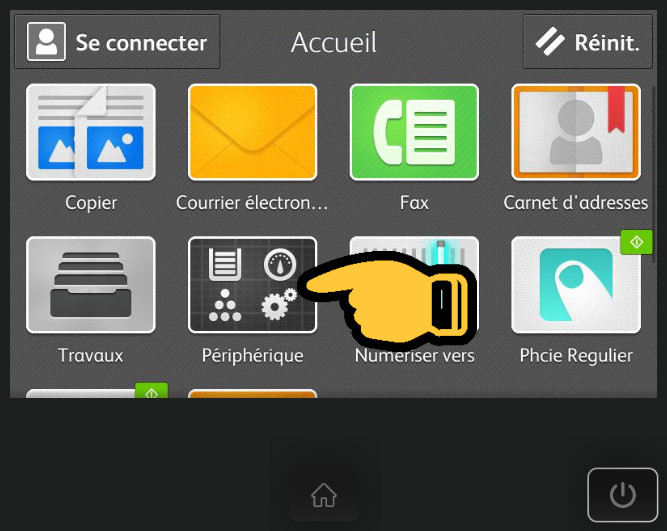Tap the green badge on Phcie Regulier
Screen dimensions: 667x531
click(x=636, y=242)
